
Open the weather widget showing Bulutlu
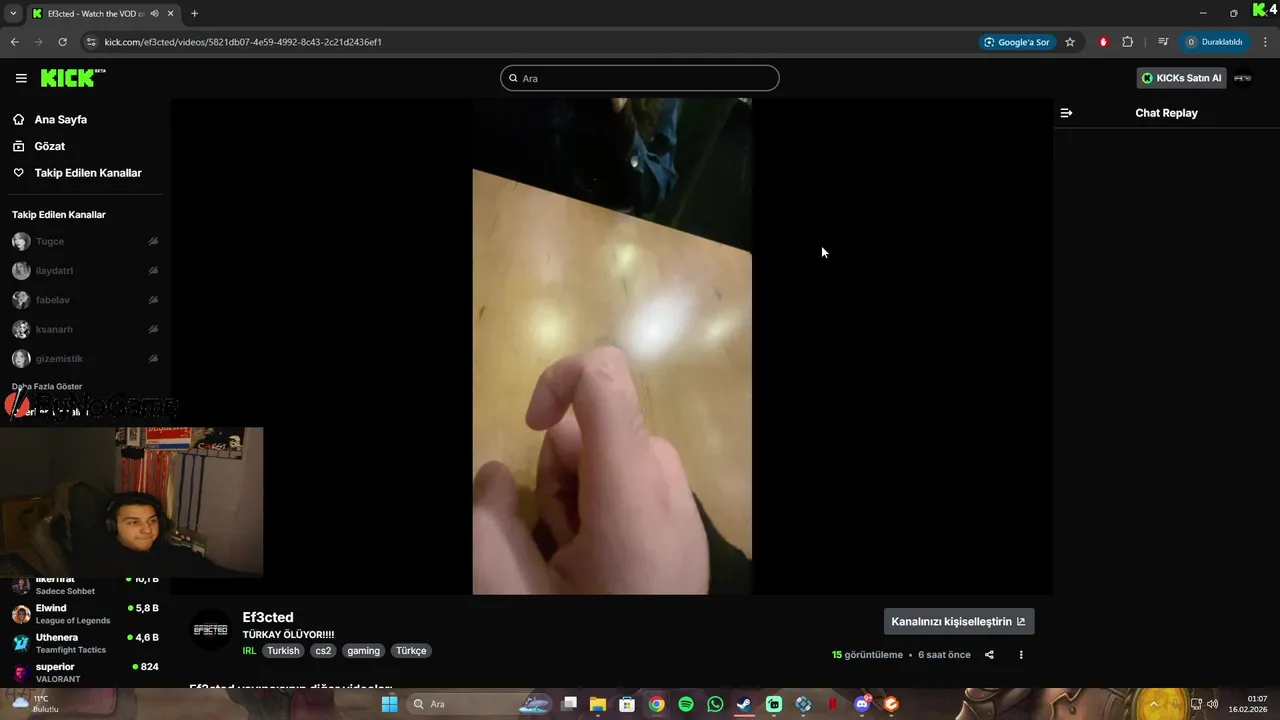pos(38,704)
